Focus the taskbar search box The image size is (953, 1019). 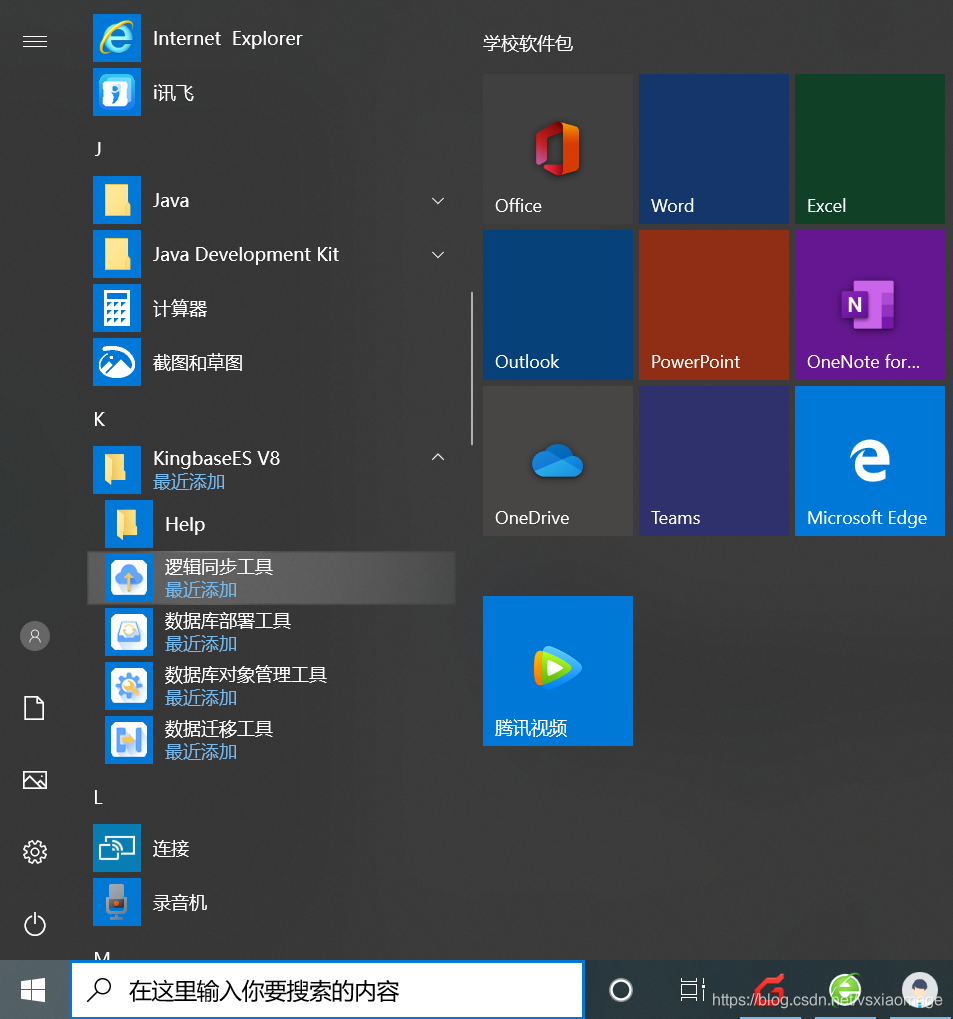pyautogui.click(x=327, y=990)
